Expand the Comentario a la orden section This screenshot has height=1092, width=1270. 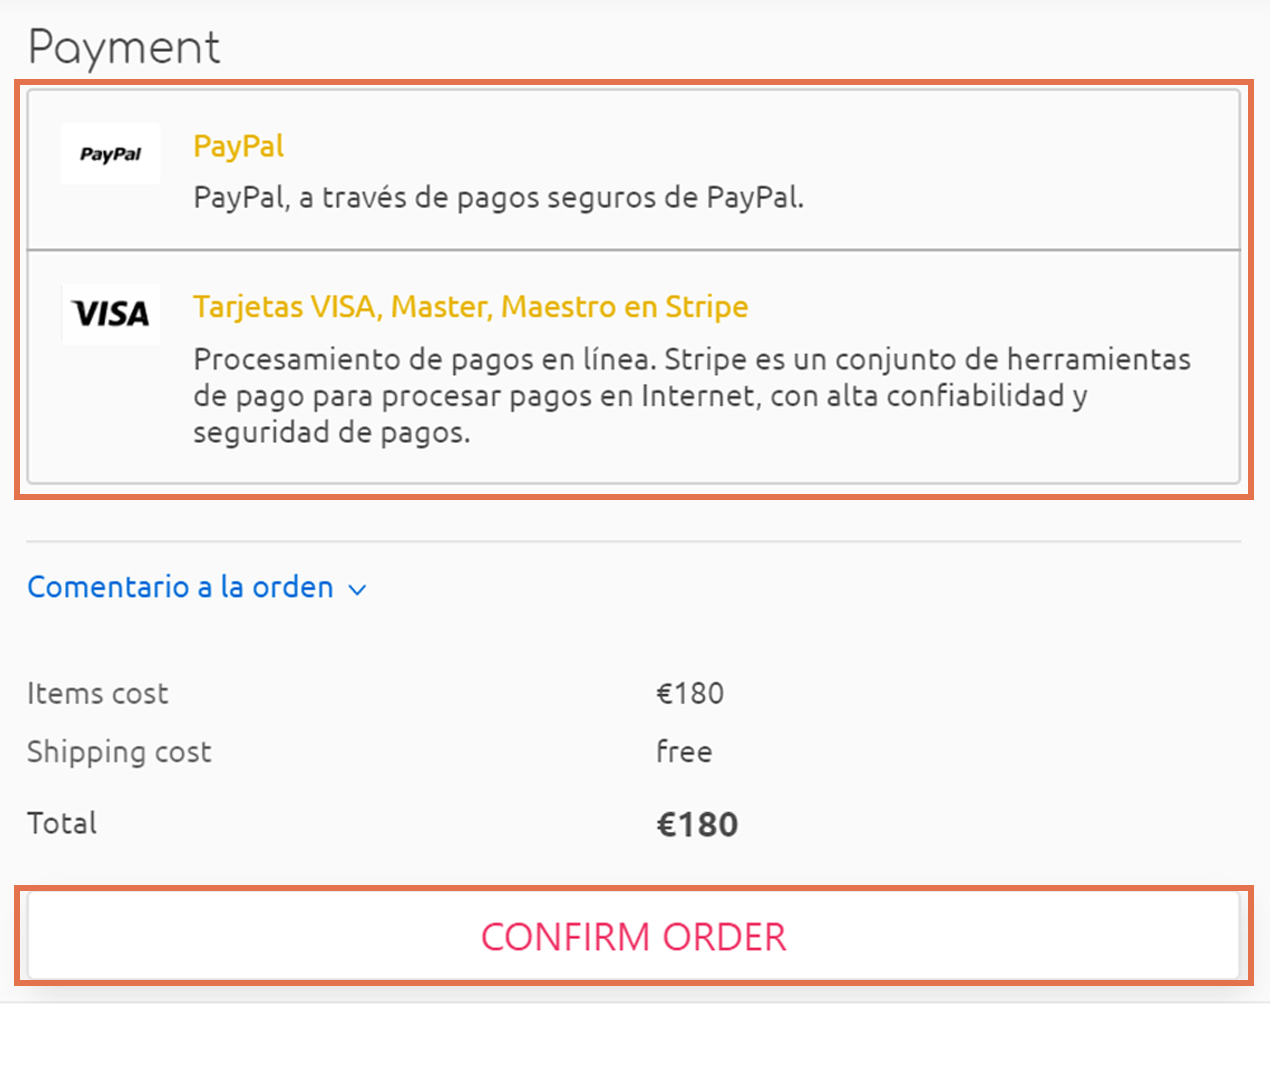click(x=180, y=587)
